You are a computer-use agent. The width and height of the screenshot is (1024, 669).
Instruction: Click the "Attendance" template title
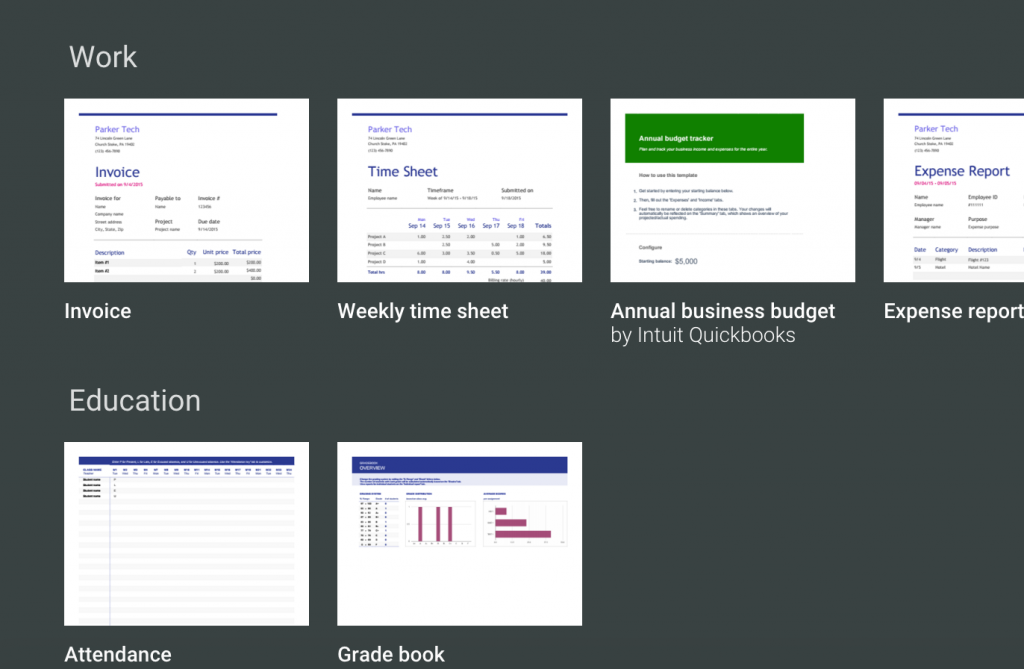tap(118, 655)
